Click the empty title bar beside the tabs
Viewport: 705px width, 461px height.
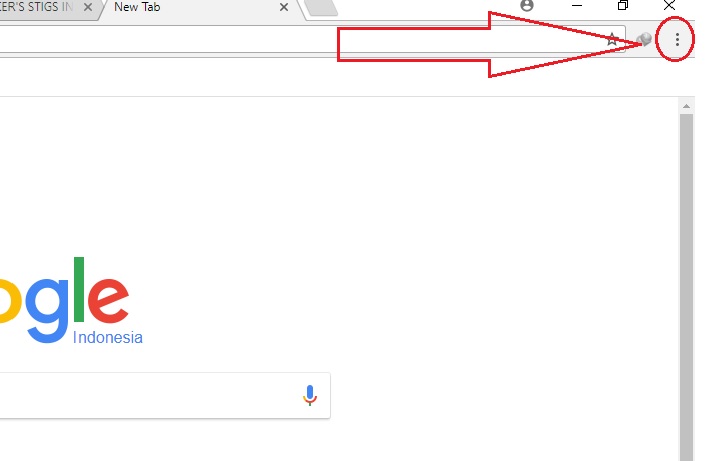tap(427, 8)
